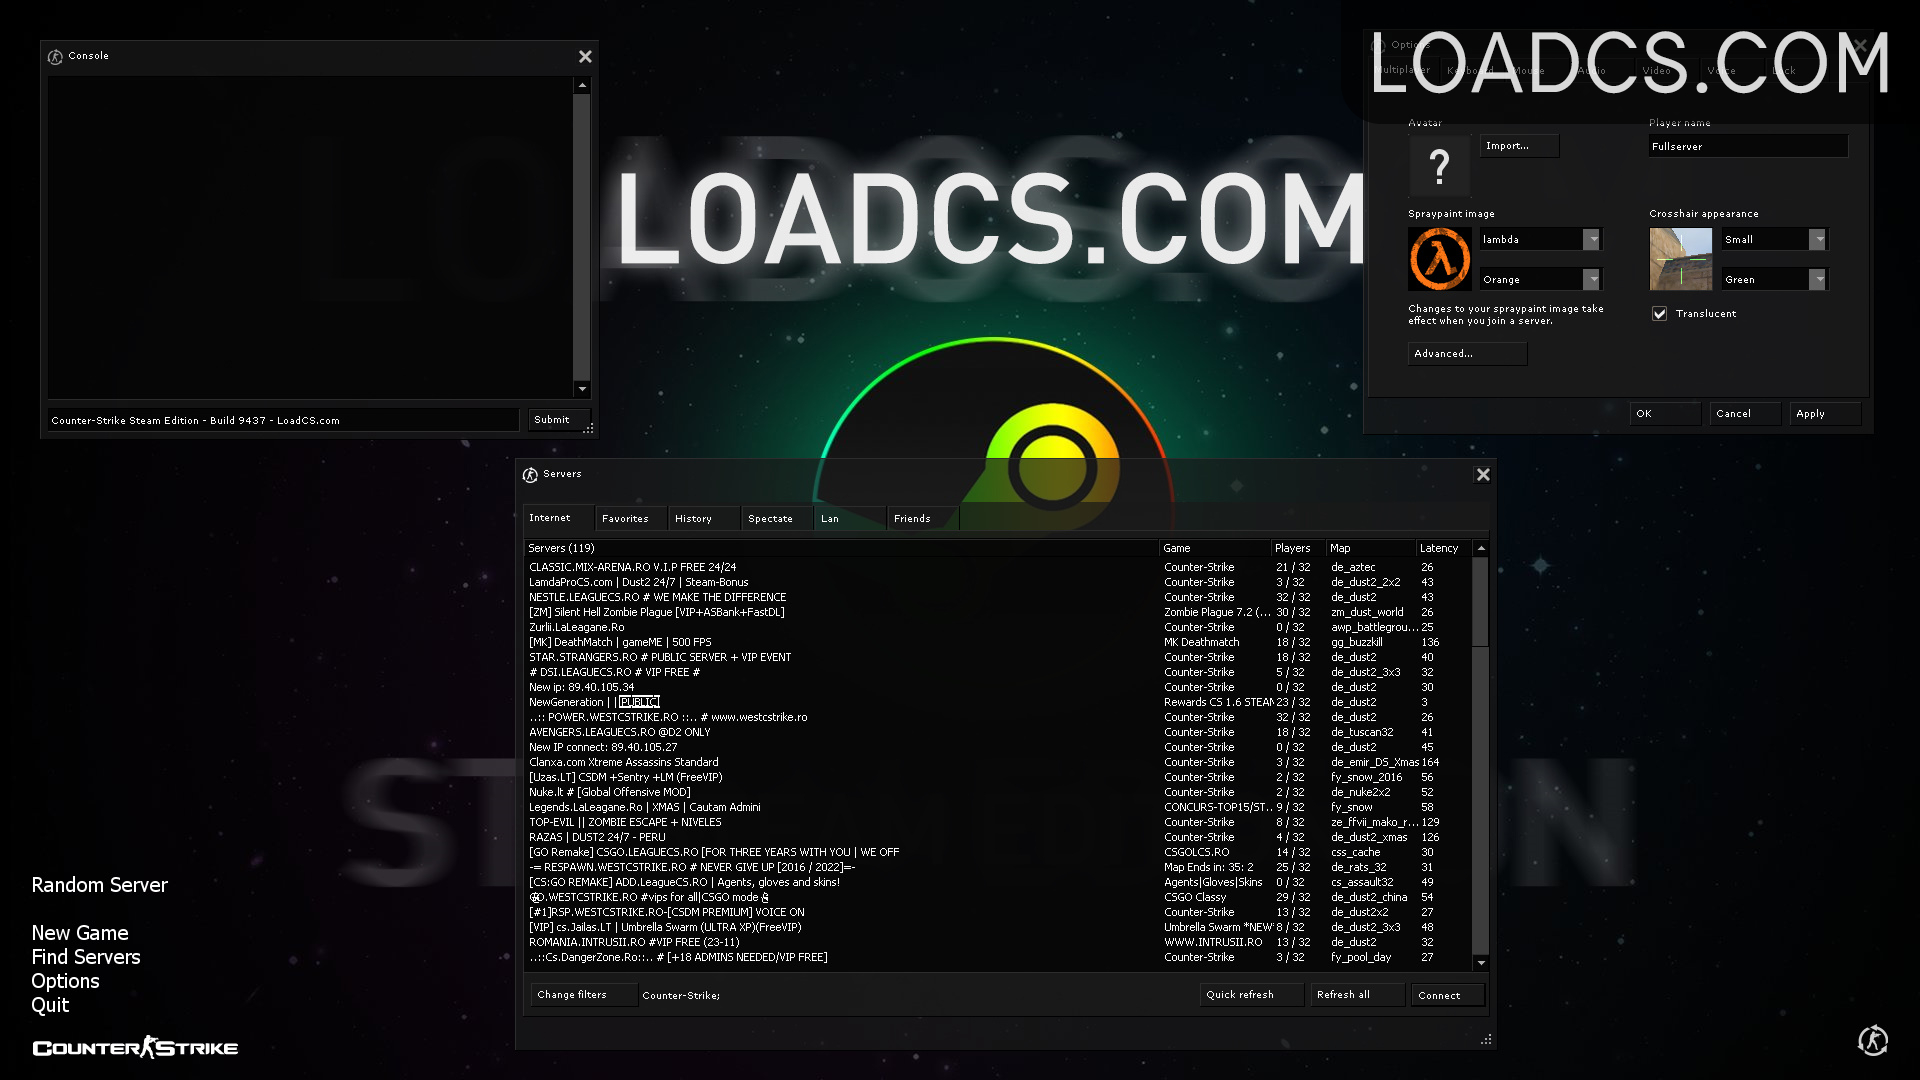Click the crosshair preview thumbnail
This screenshot has width=1920, height=1080.
point(1680,259)
